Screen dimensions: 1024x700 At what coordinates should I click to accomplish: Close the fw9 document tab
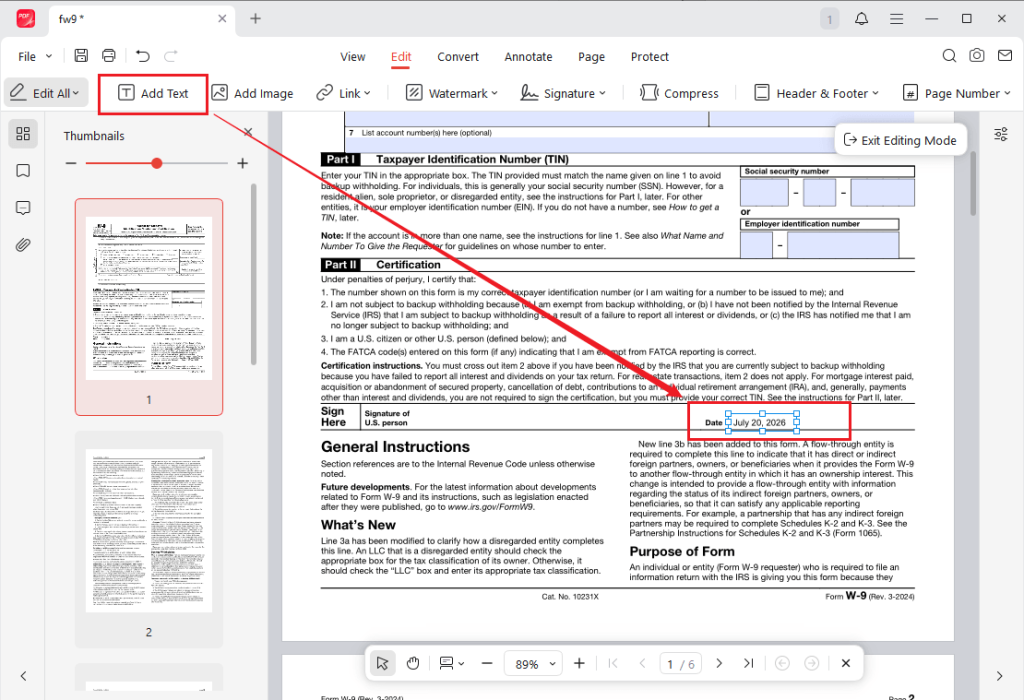[222, 19]
